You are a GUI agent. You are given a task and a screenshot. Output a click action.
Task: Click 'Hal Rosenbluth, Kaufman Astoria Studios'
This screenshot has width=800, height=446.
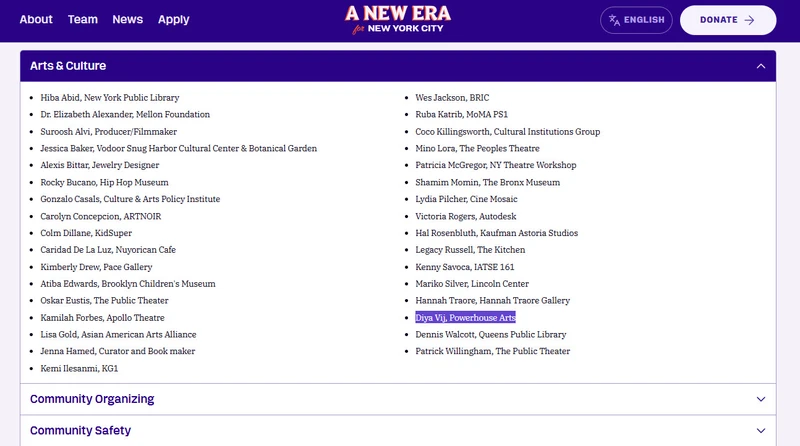tap(496, 233)
